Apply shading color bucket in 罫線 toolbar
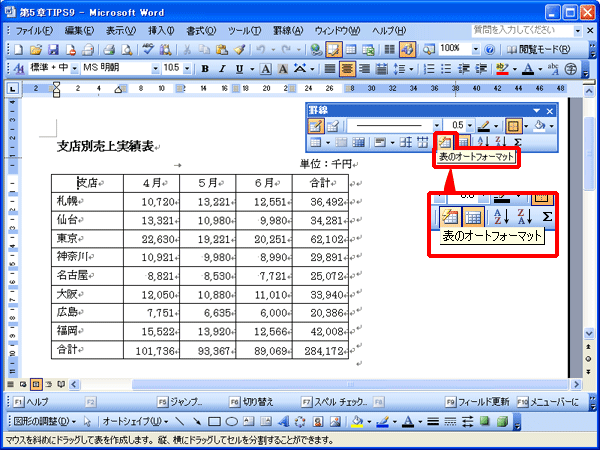This screenshot has width=600, height=450. click(x=540, y=126)
